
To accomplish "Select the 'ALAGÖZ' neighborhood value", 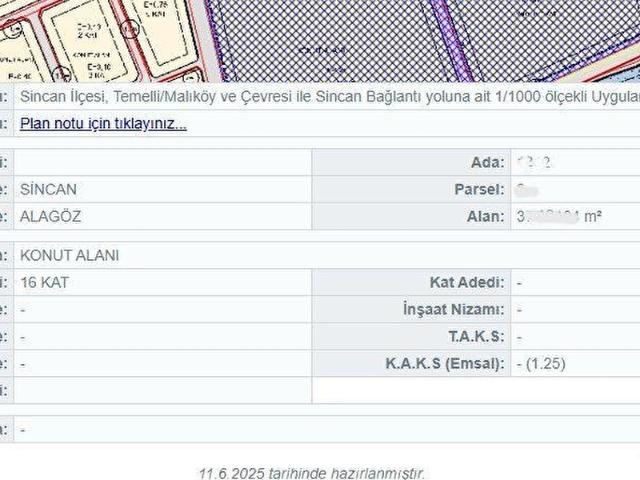I will (51, 216).
